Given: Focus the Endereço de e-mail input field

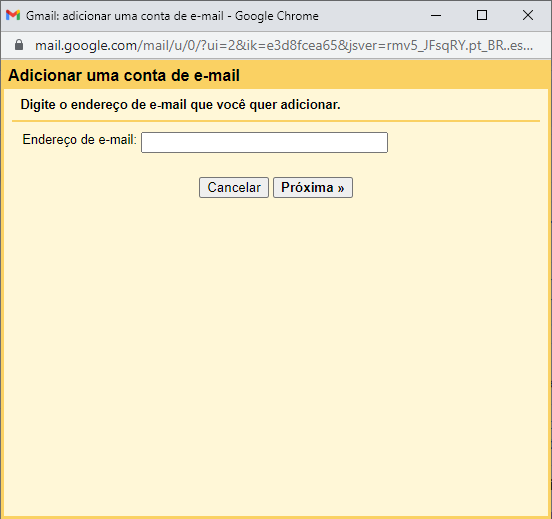Looking at the screenshot, I should point(264,143).
